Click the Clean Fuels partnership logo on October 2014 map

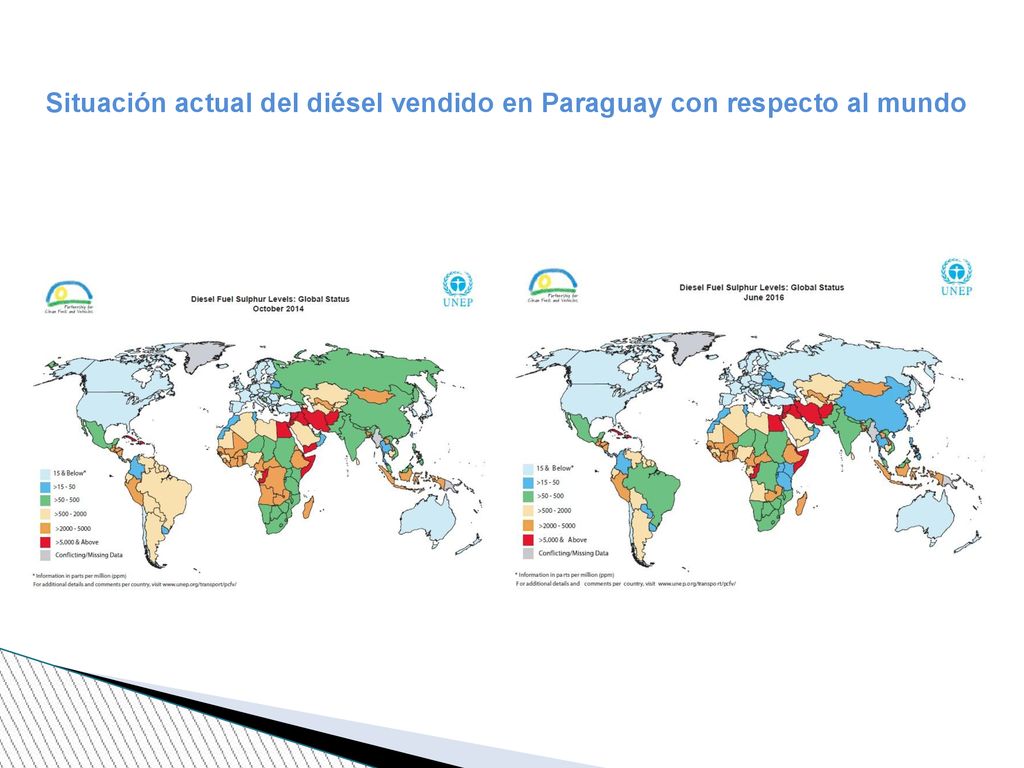pos(69,298)
